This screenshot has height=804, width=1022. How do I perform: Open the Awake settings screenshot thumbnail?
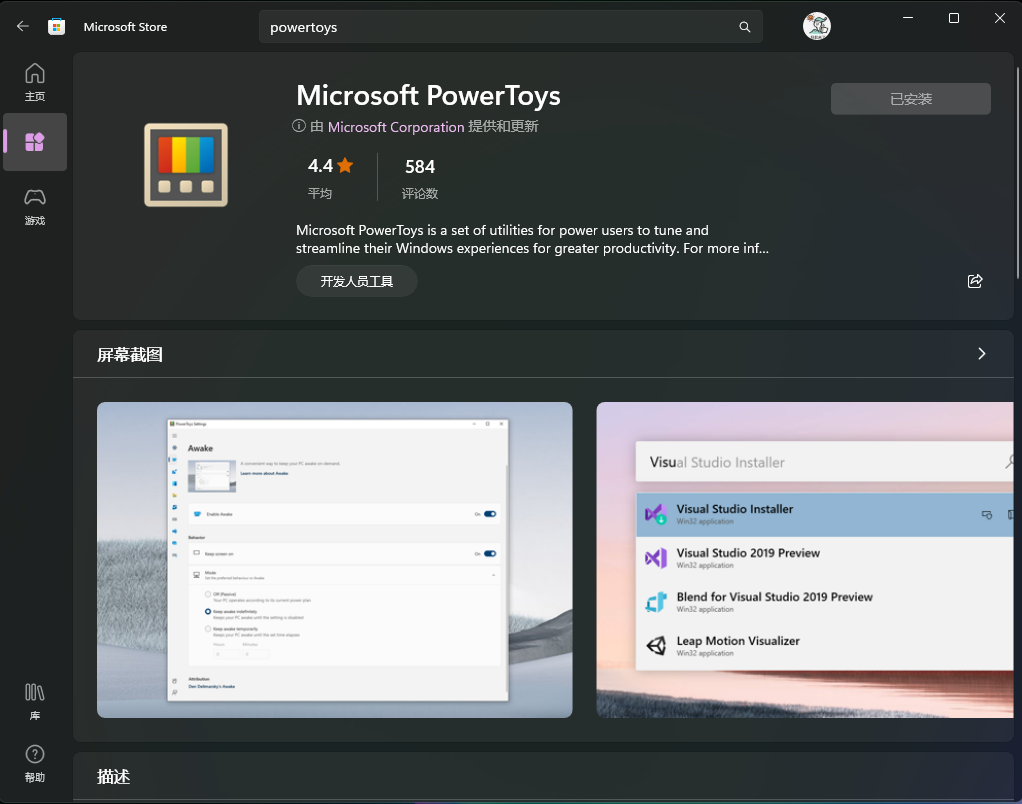coord(334,559)
